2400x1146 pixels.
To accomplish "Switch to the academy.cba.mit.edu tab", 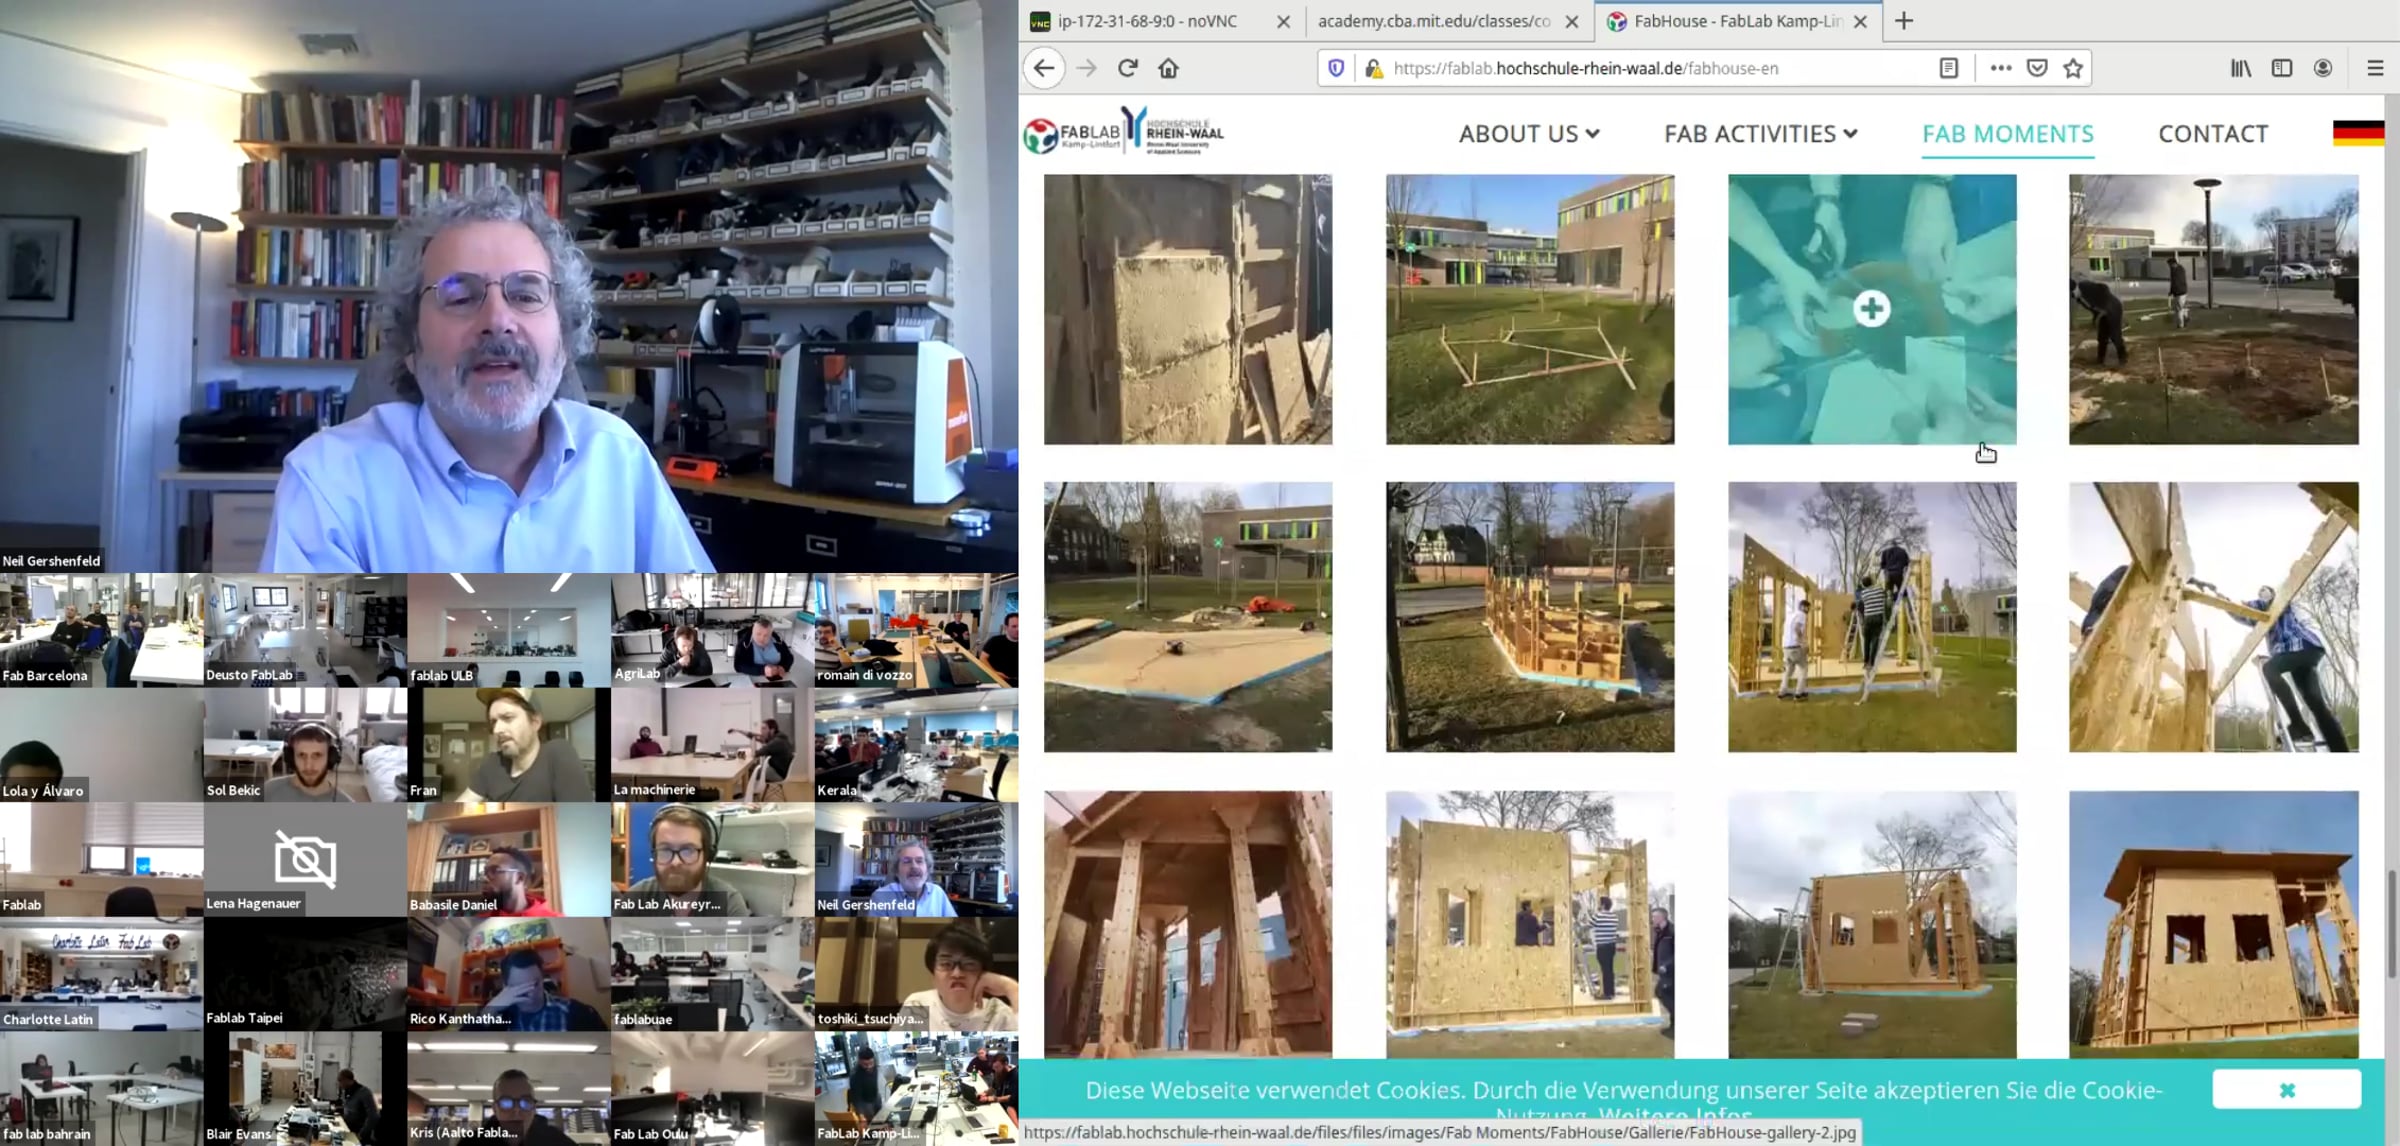I will [x=1434, y=21].
